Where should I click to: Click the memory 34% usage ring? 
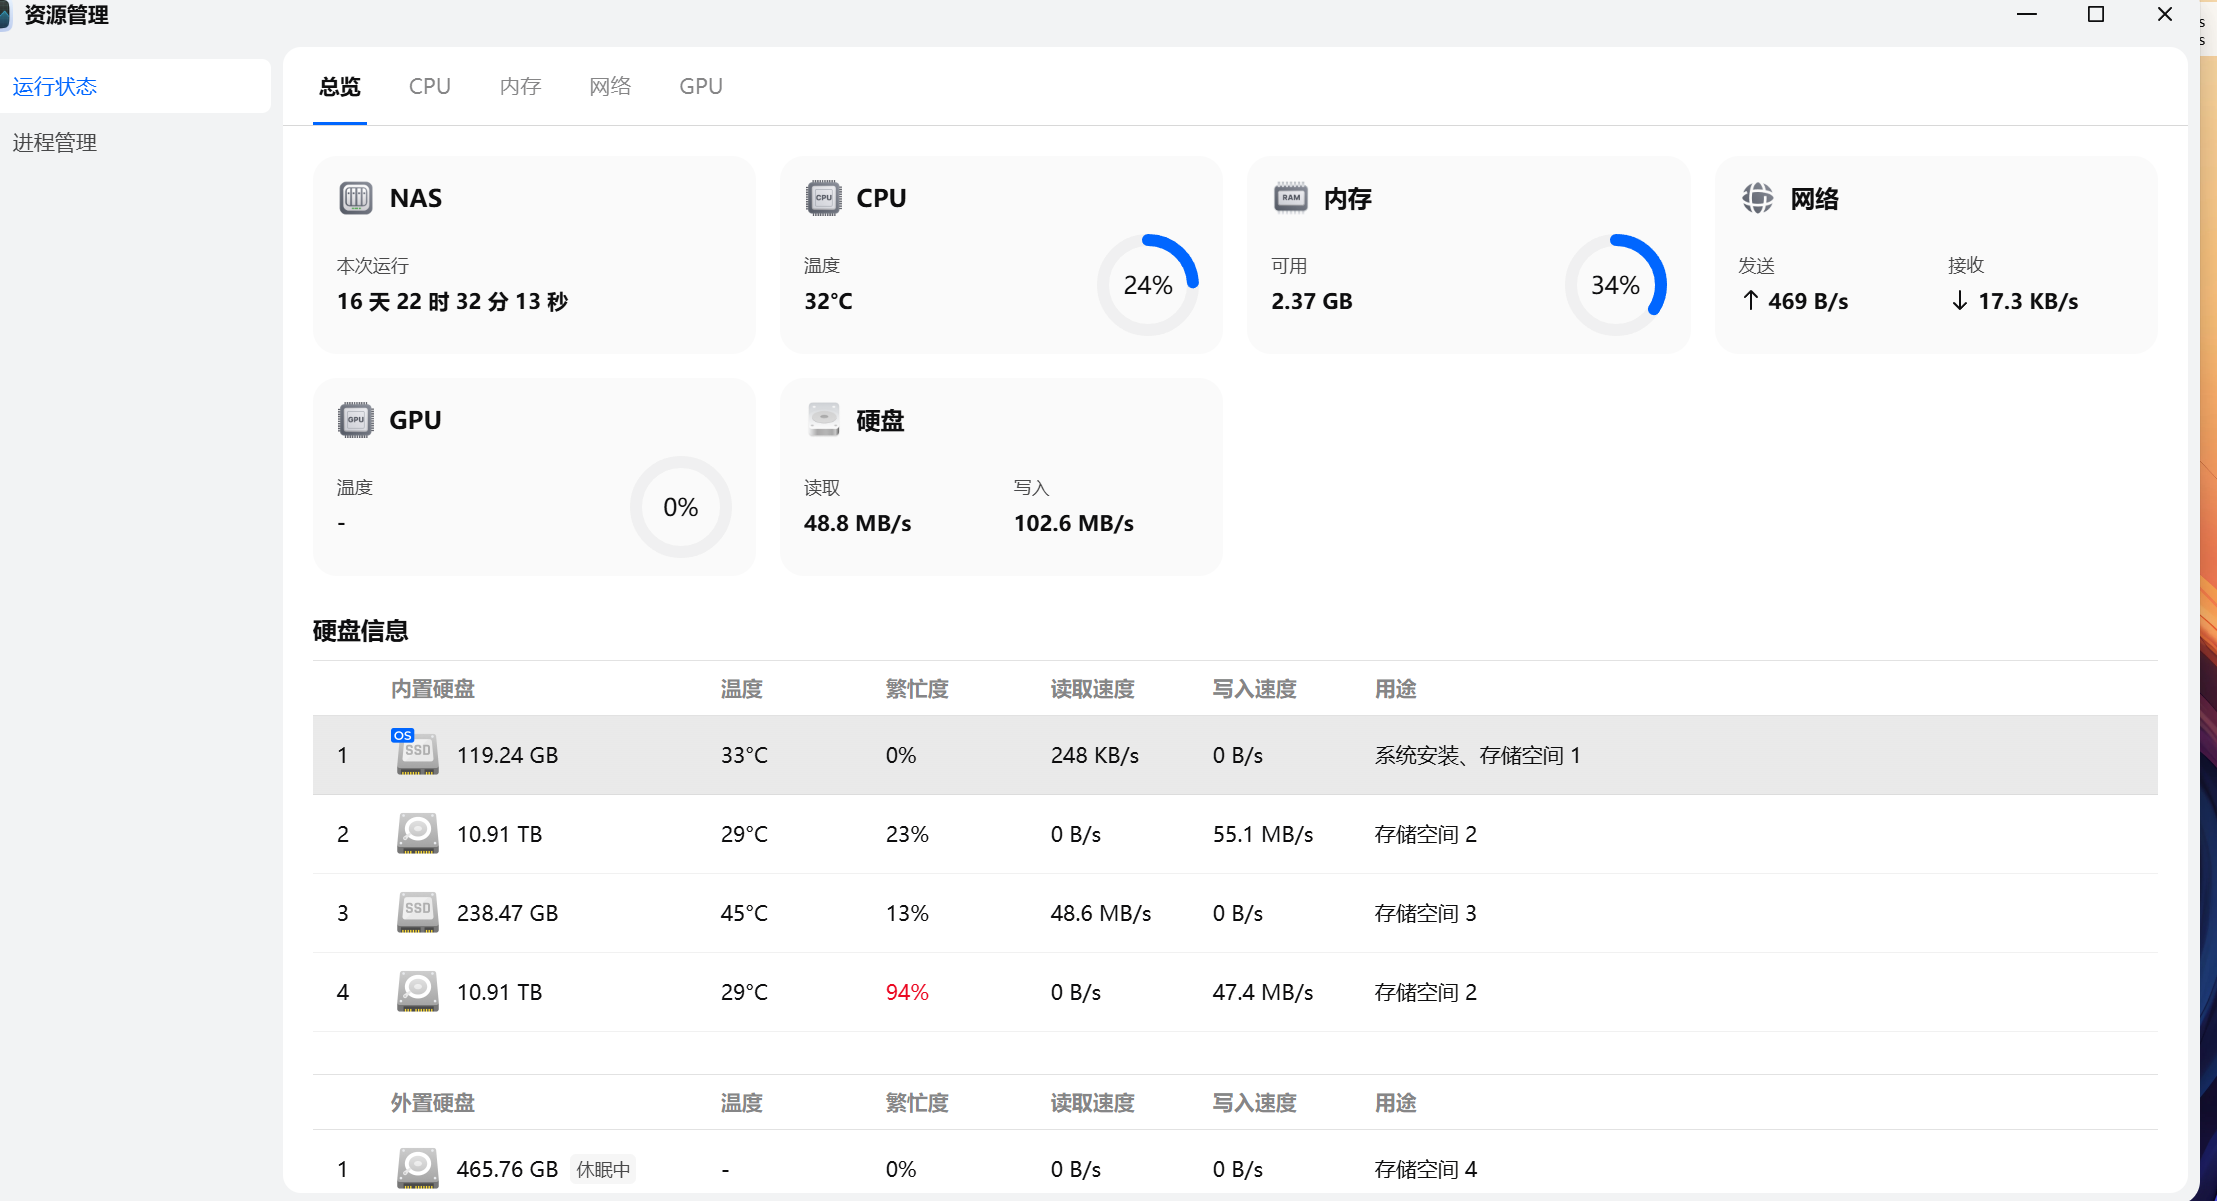[1614, 285]
